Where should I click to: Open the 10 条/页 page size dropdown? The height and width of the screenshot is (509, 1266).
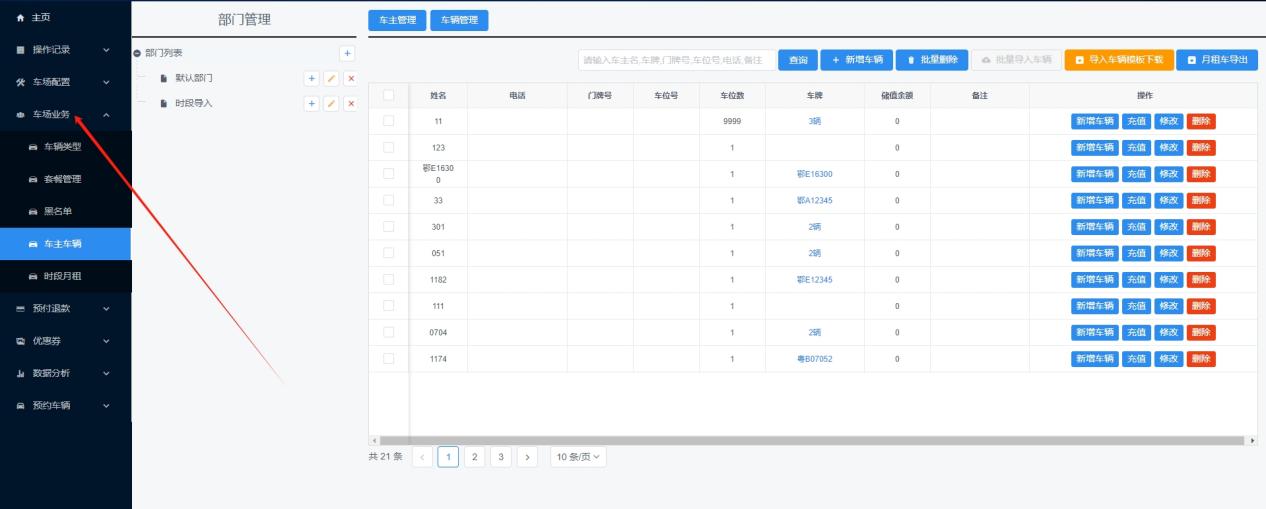tap(579, 457)
